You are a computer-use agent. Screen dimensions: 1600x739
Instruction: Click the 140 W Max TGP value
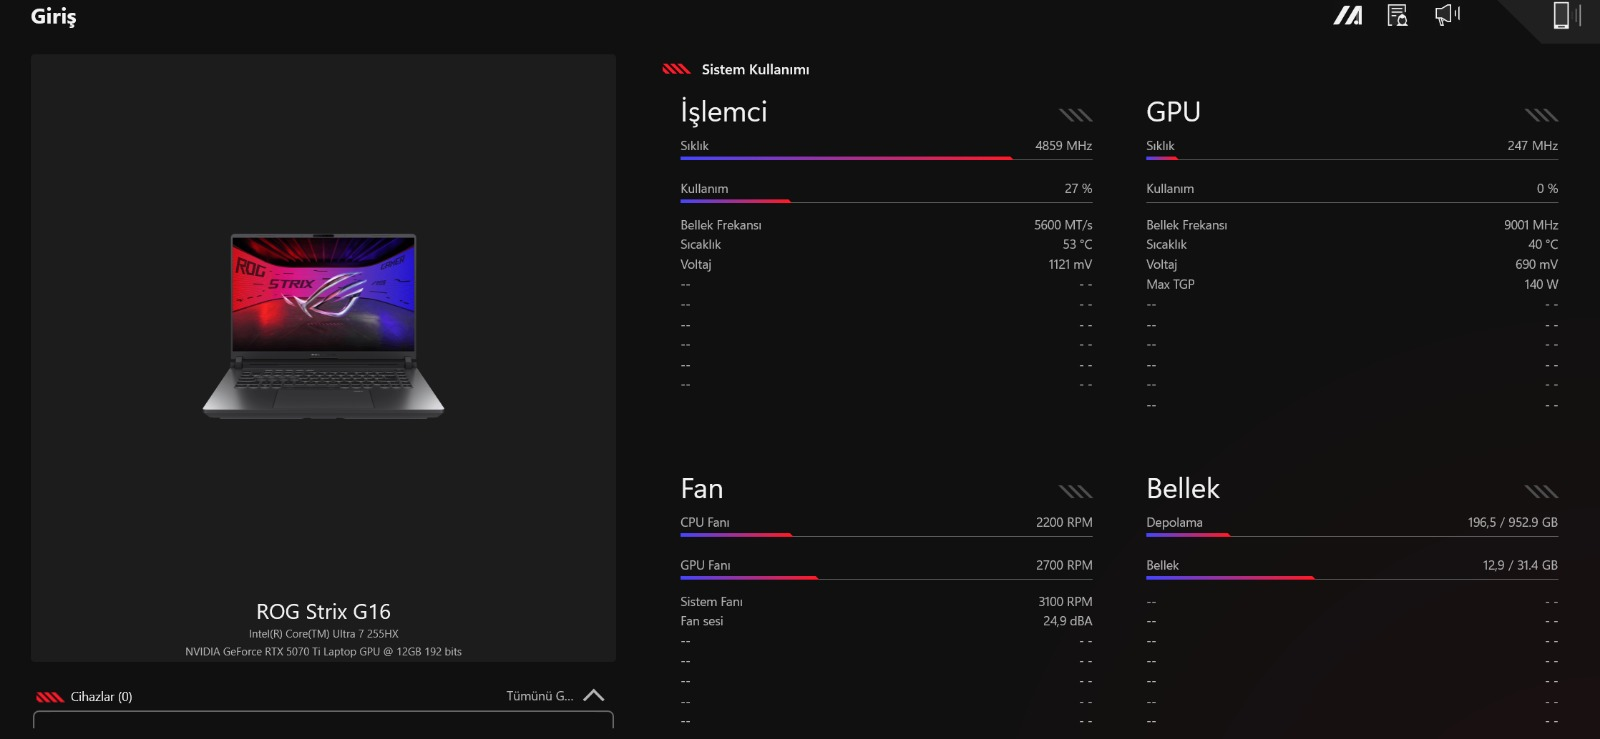[x=1541, y=284]
